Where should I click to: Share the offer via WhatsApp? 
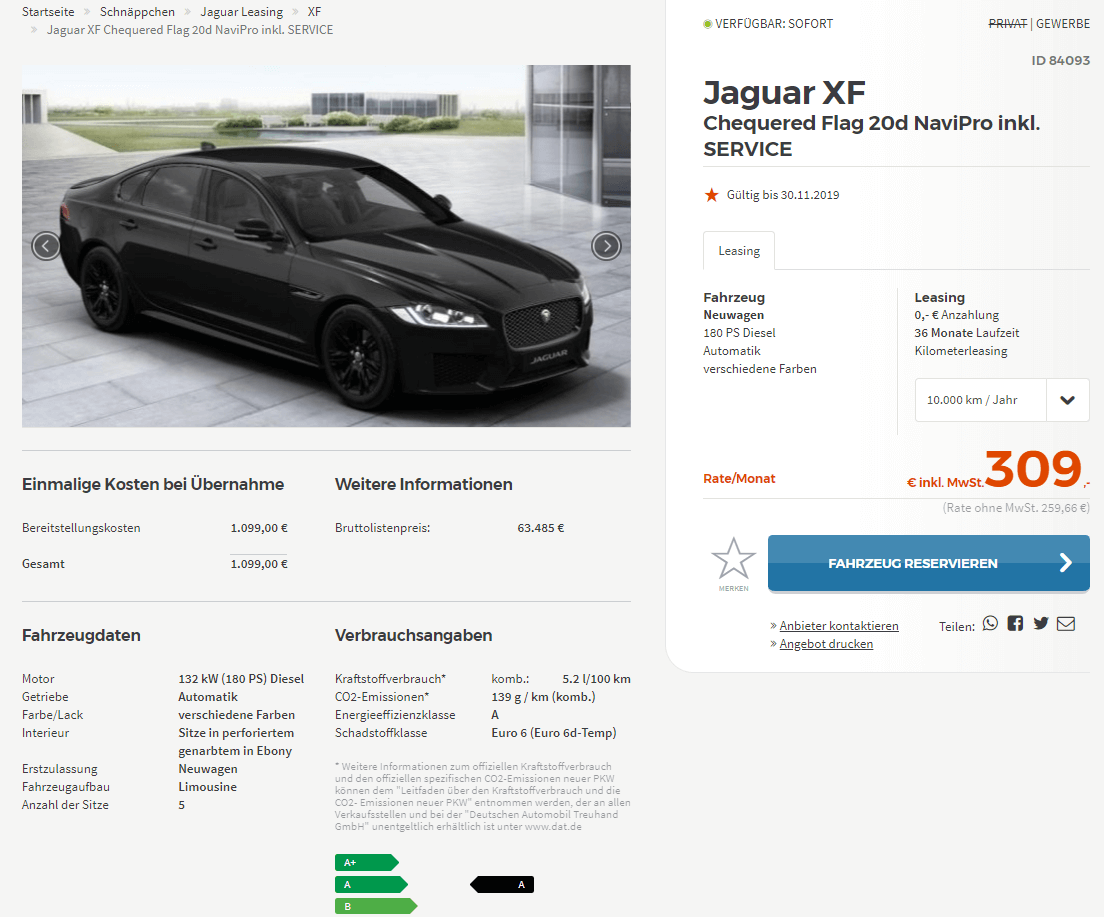tap(990, 623)
